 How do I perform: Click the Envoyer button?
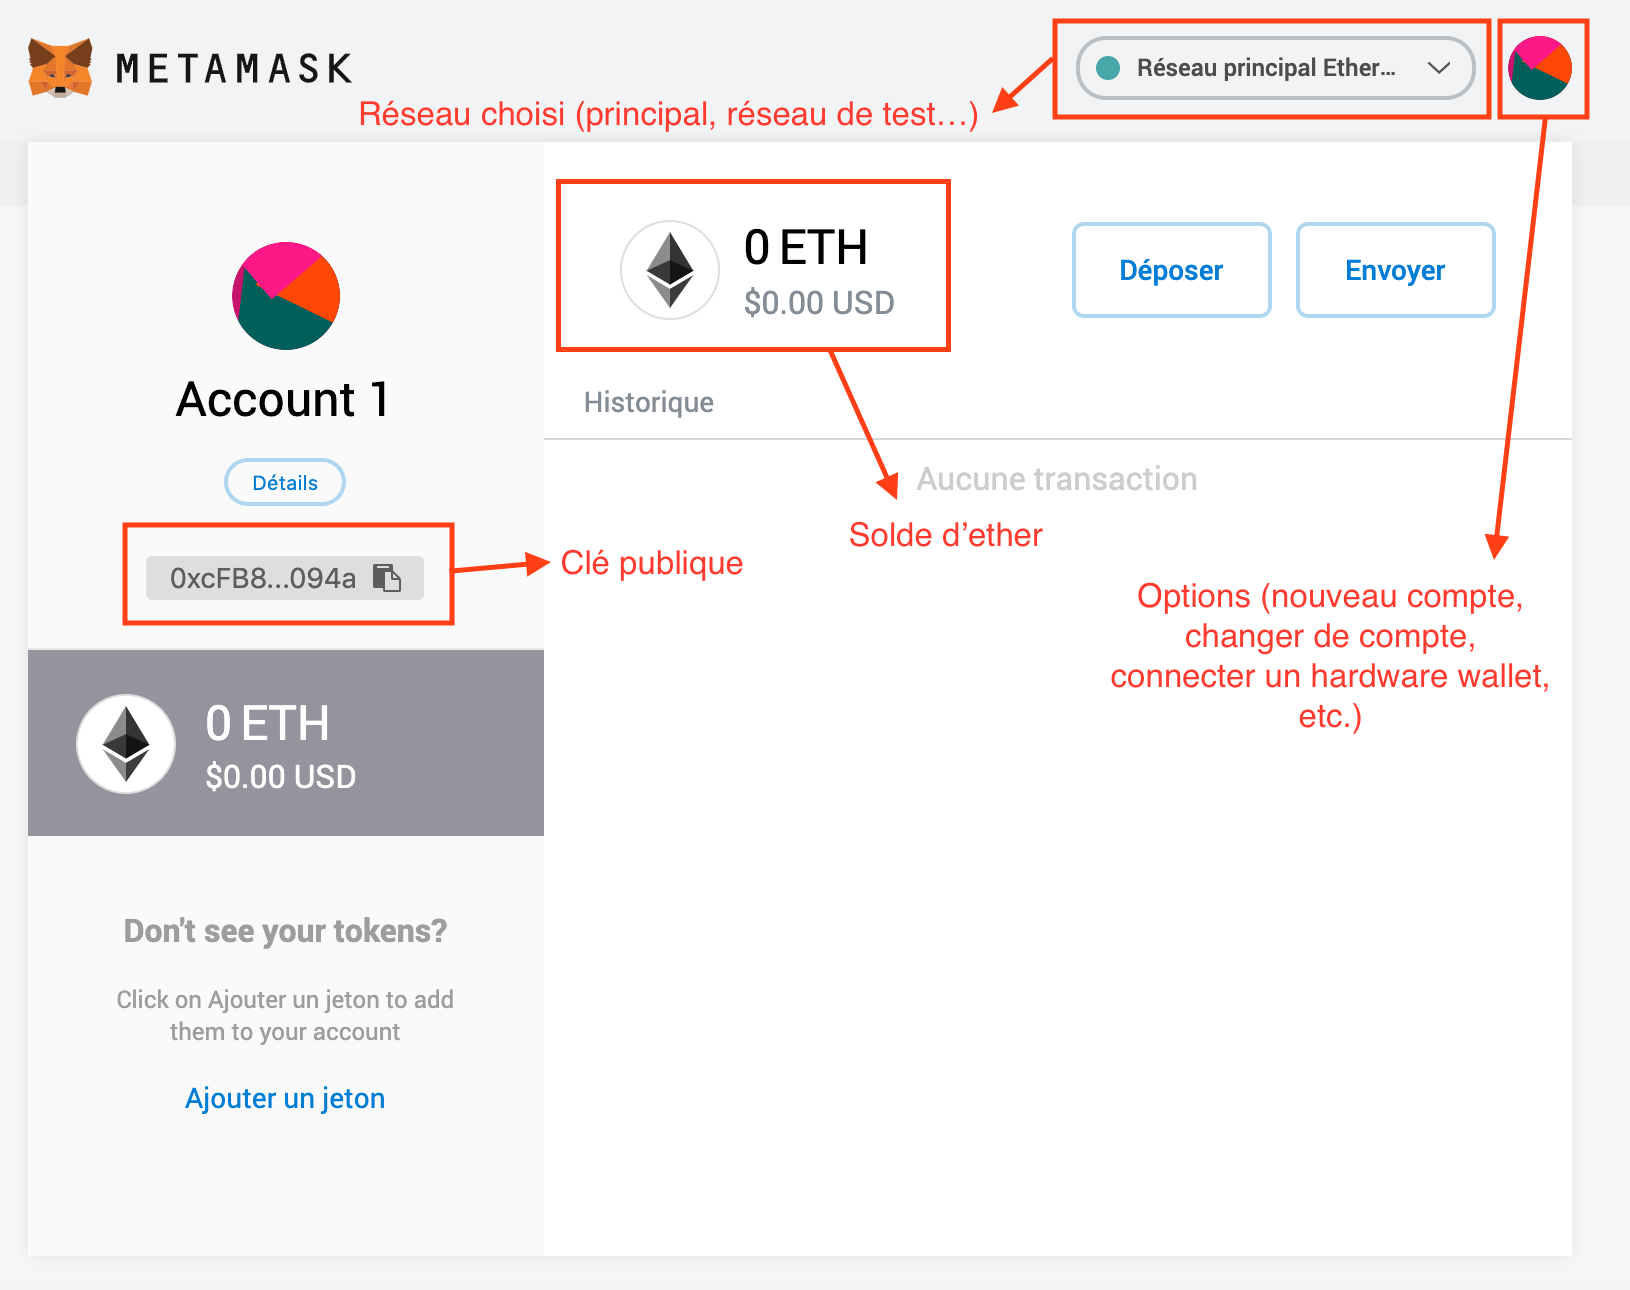tap(1396, 270)
